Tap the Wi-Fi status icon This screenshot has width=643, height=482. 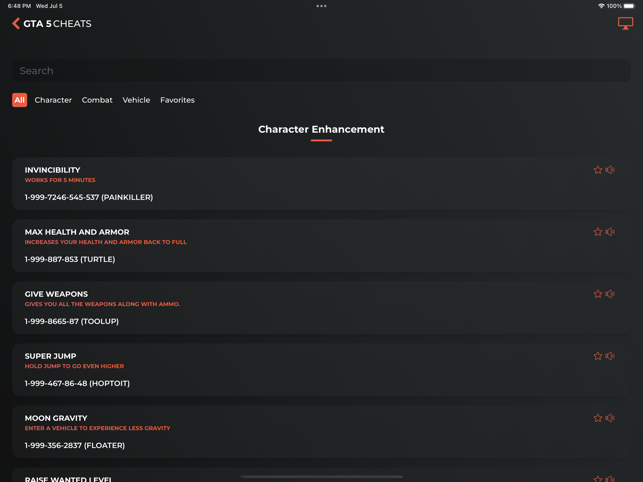pos(601,6)
